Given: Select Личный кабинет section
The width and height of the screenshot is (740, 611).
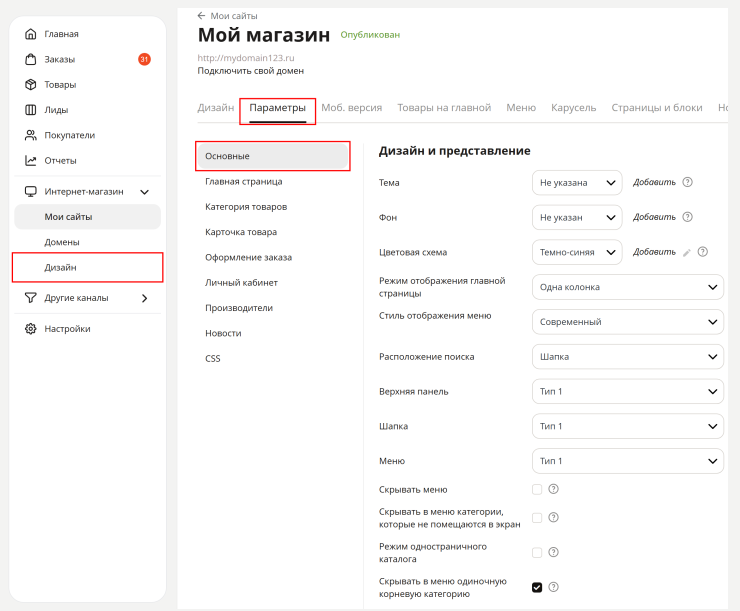Looking at the screenshot, I should 241,283.
